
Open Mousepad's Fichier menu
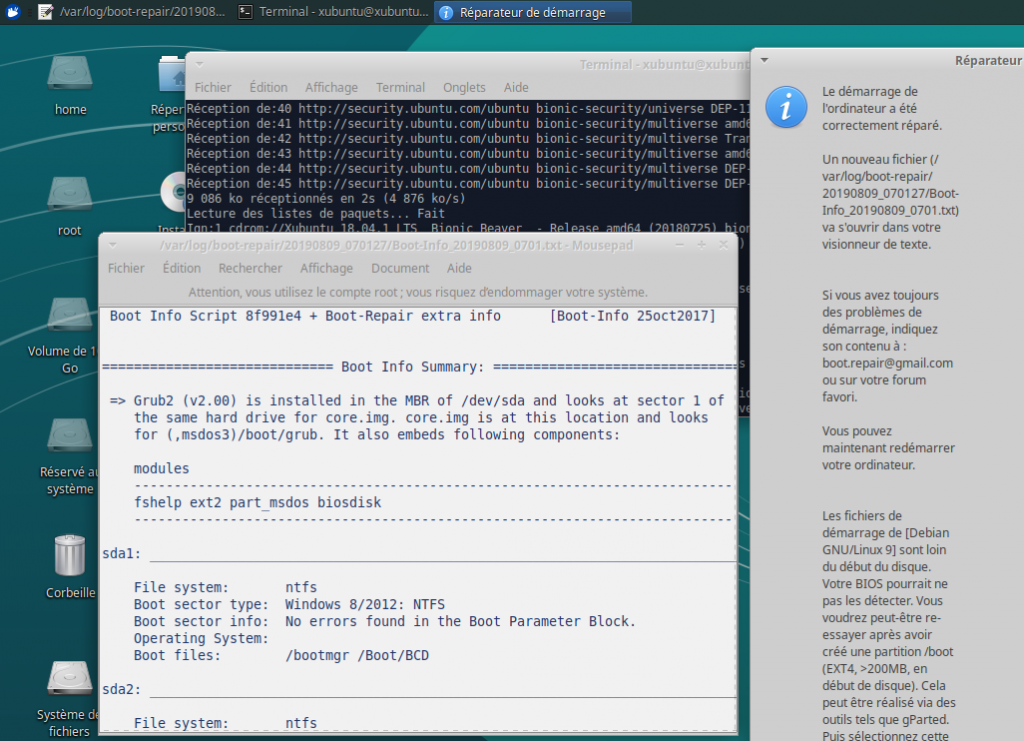coord(126,268)
